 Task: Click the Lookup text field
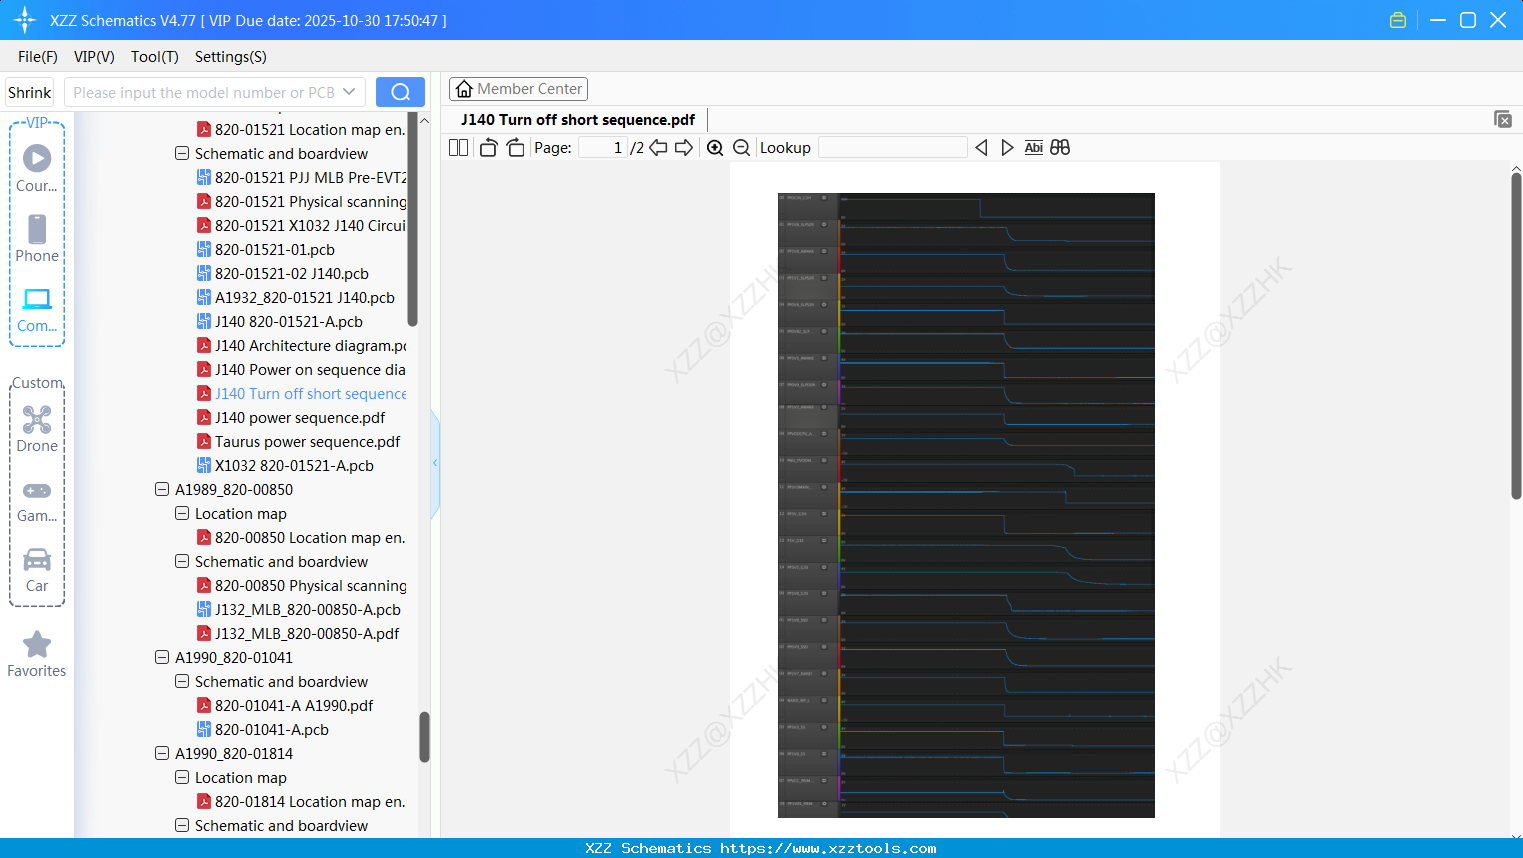(x=893, y=147)
